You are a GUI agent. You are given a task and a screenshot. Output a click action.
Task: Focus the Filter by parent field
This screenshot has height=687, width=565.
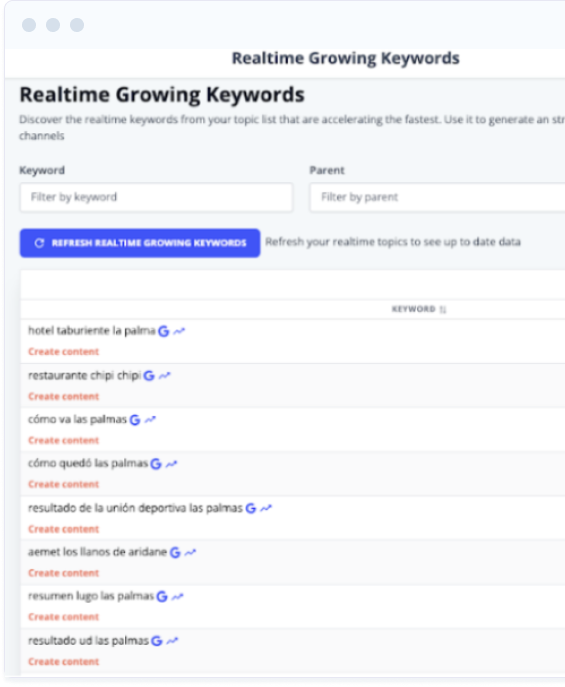pyautogui.click(x=437, y=197)
